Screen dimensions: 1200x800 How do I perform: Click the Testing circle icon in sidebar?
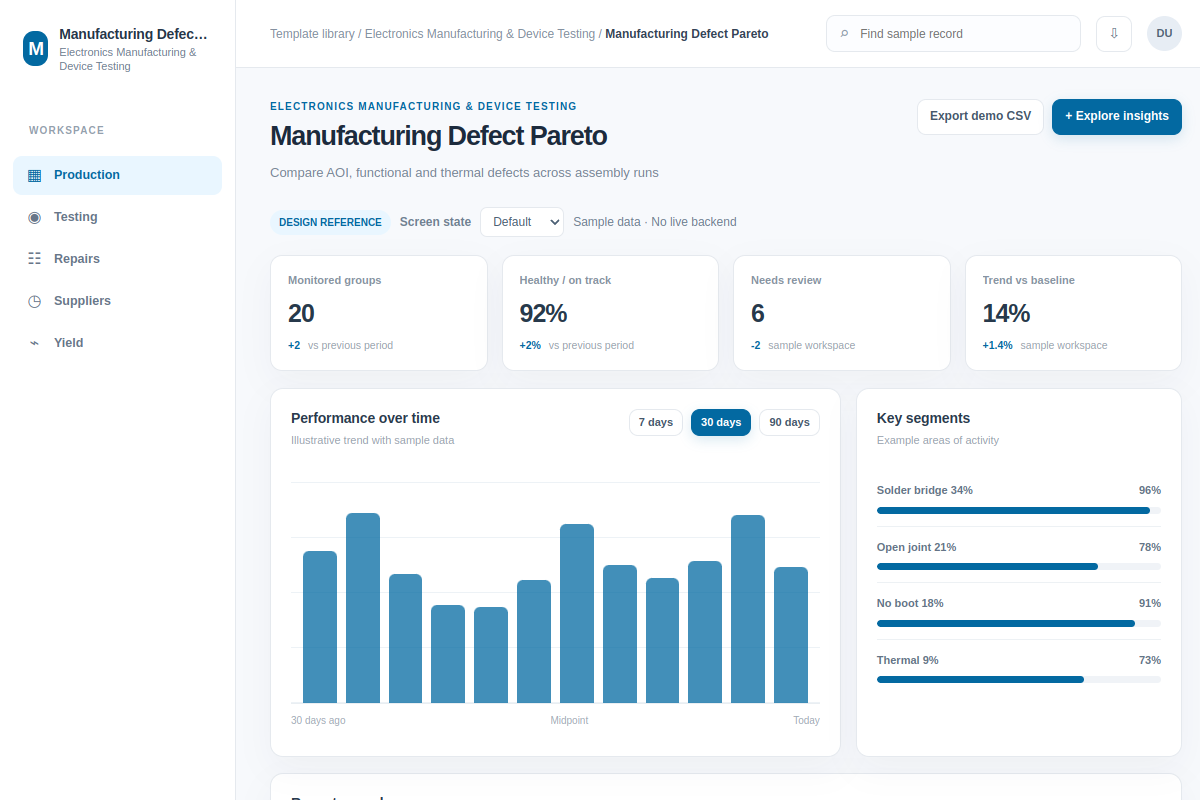click(35, 217)
